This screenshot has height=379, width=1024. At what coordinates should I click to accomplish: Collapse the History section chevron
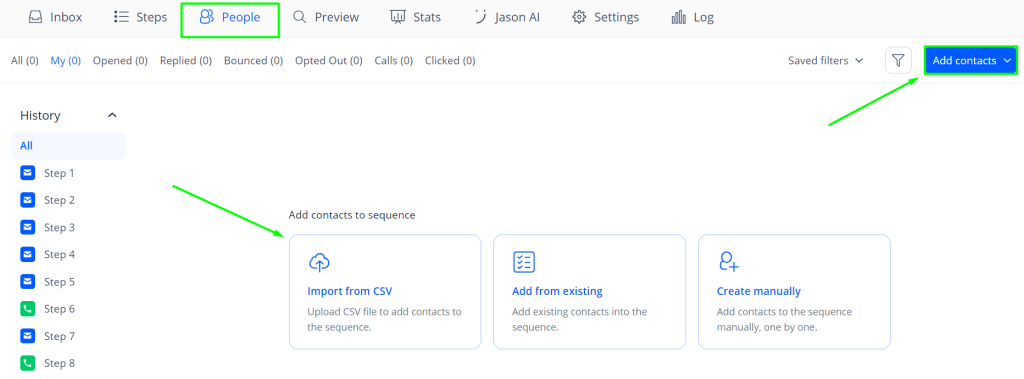point(112,116)
